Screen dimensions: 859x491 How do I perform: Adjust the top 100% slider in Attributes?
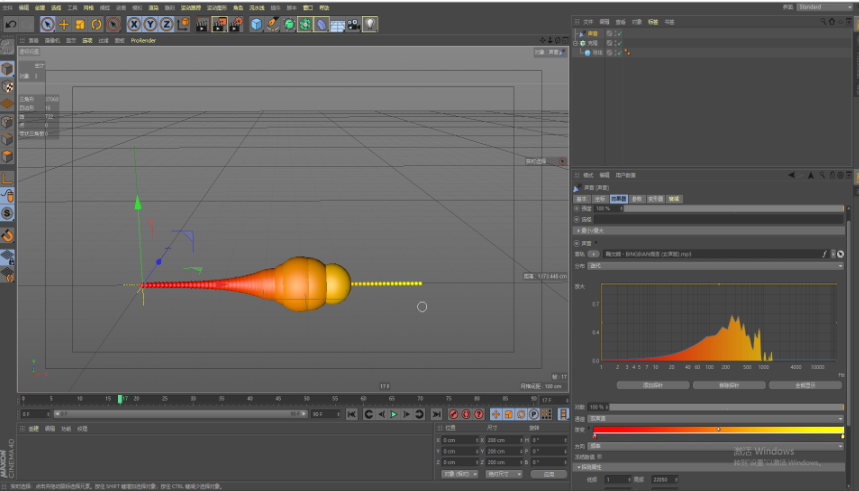pos(734,209)
